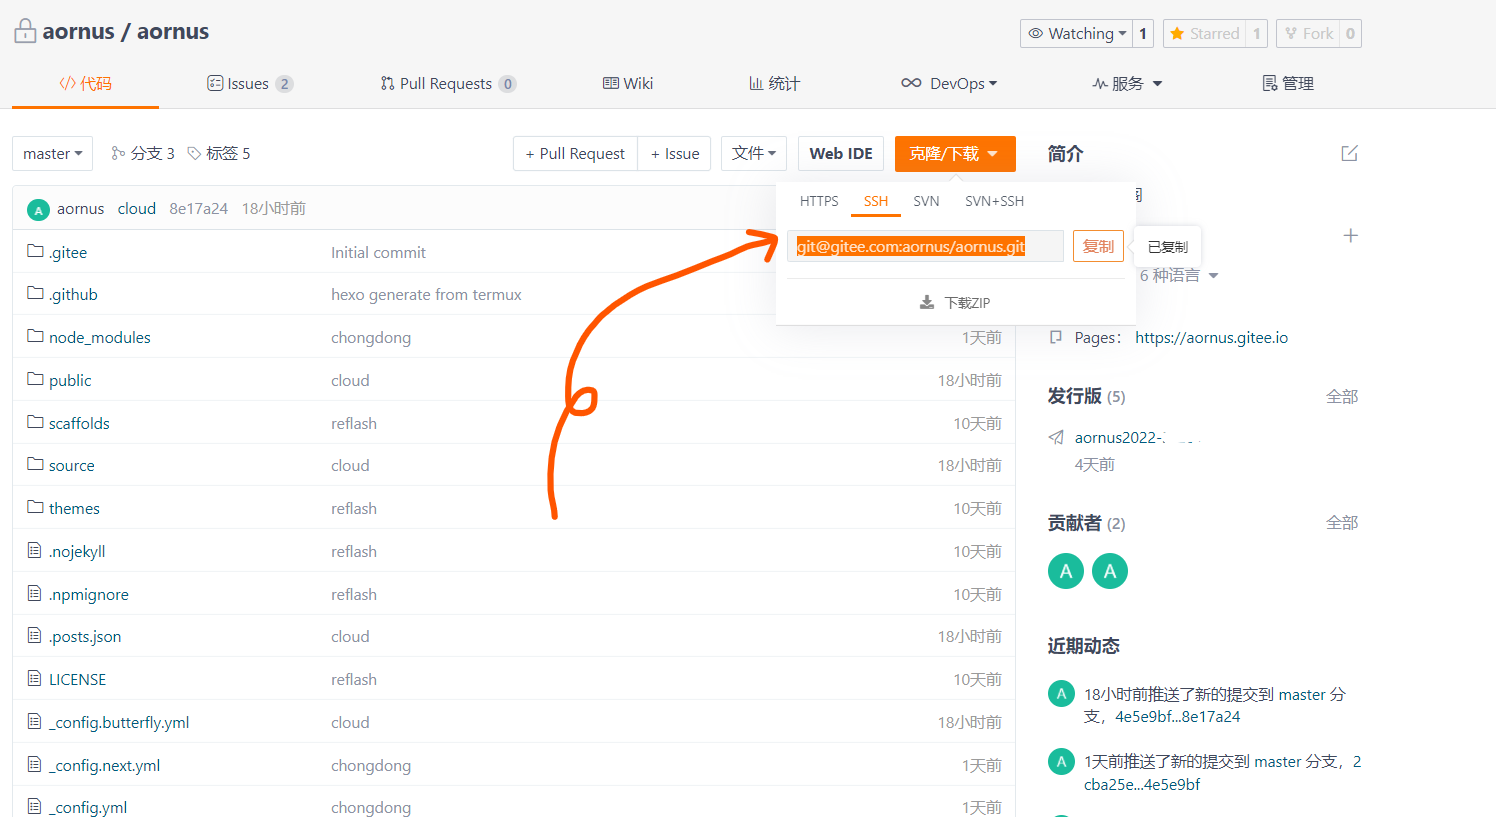Click the second contributor avatar under 贡献者
This screenshot has width=1496, height=817.
pyautogui.click(x=1109, y=571)
